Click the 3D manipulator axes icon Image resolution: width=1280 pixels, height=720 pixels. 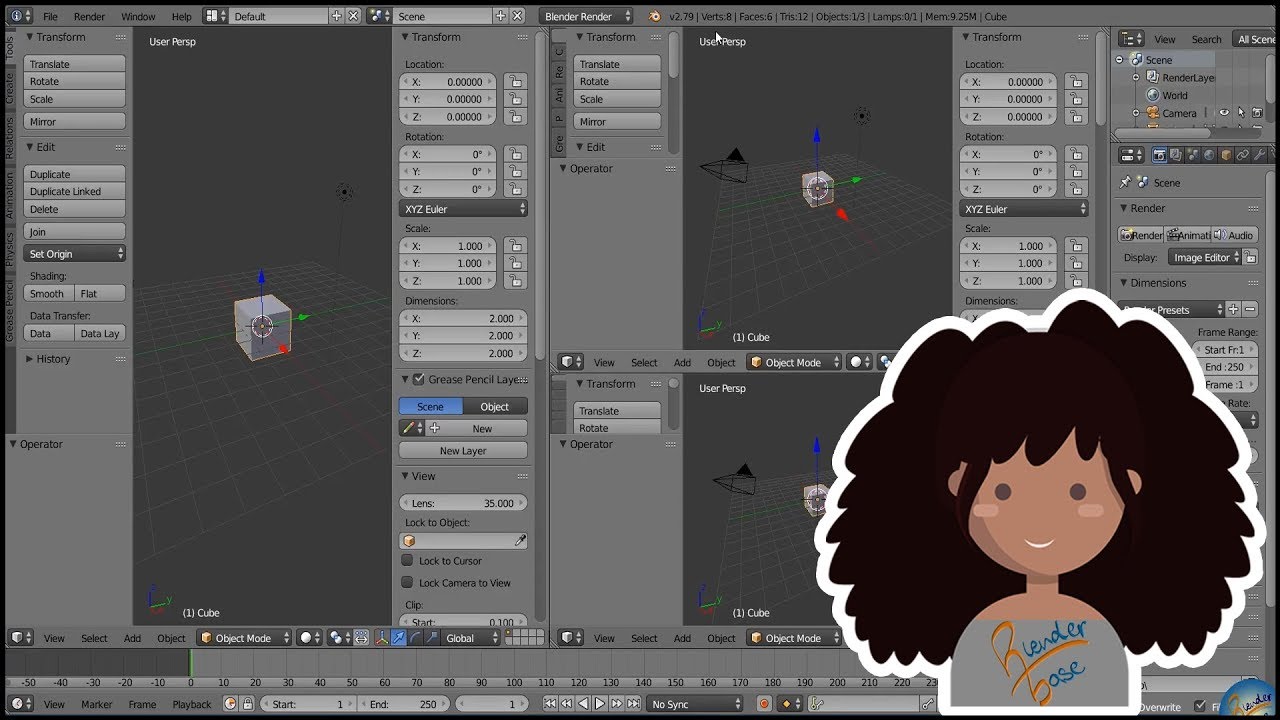(381, 638)
